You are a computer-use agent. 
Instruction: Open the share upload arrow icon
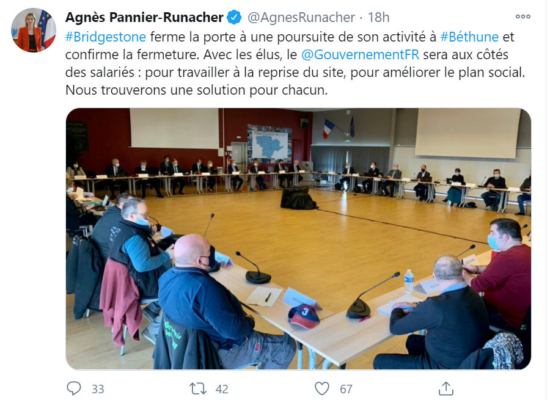click(446, 388)
